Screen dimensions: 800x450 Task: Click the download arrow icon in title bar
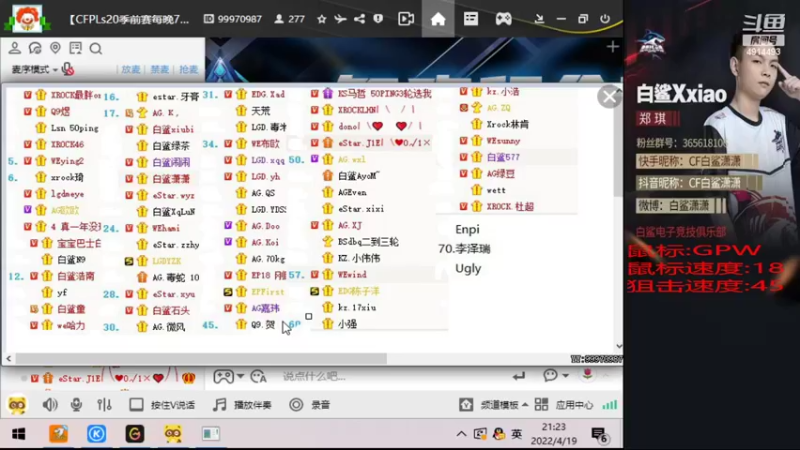[539, 19]
